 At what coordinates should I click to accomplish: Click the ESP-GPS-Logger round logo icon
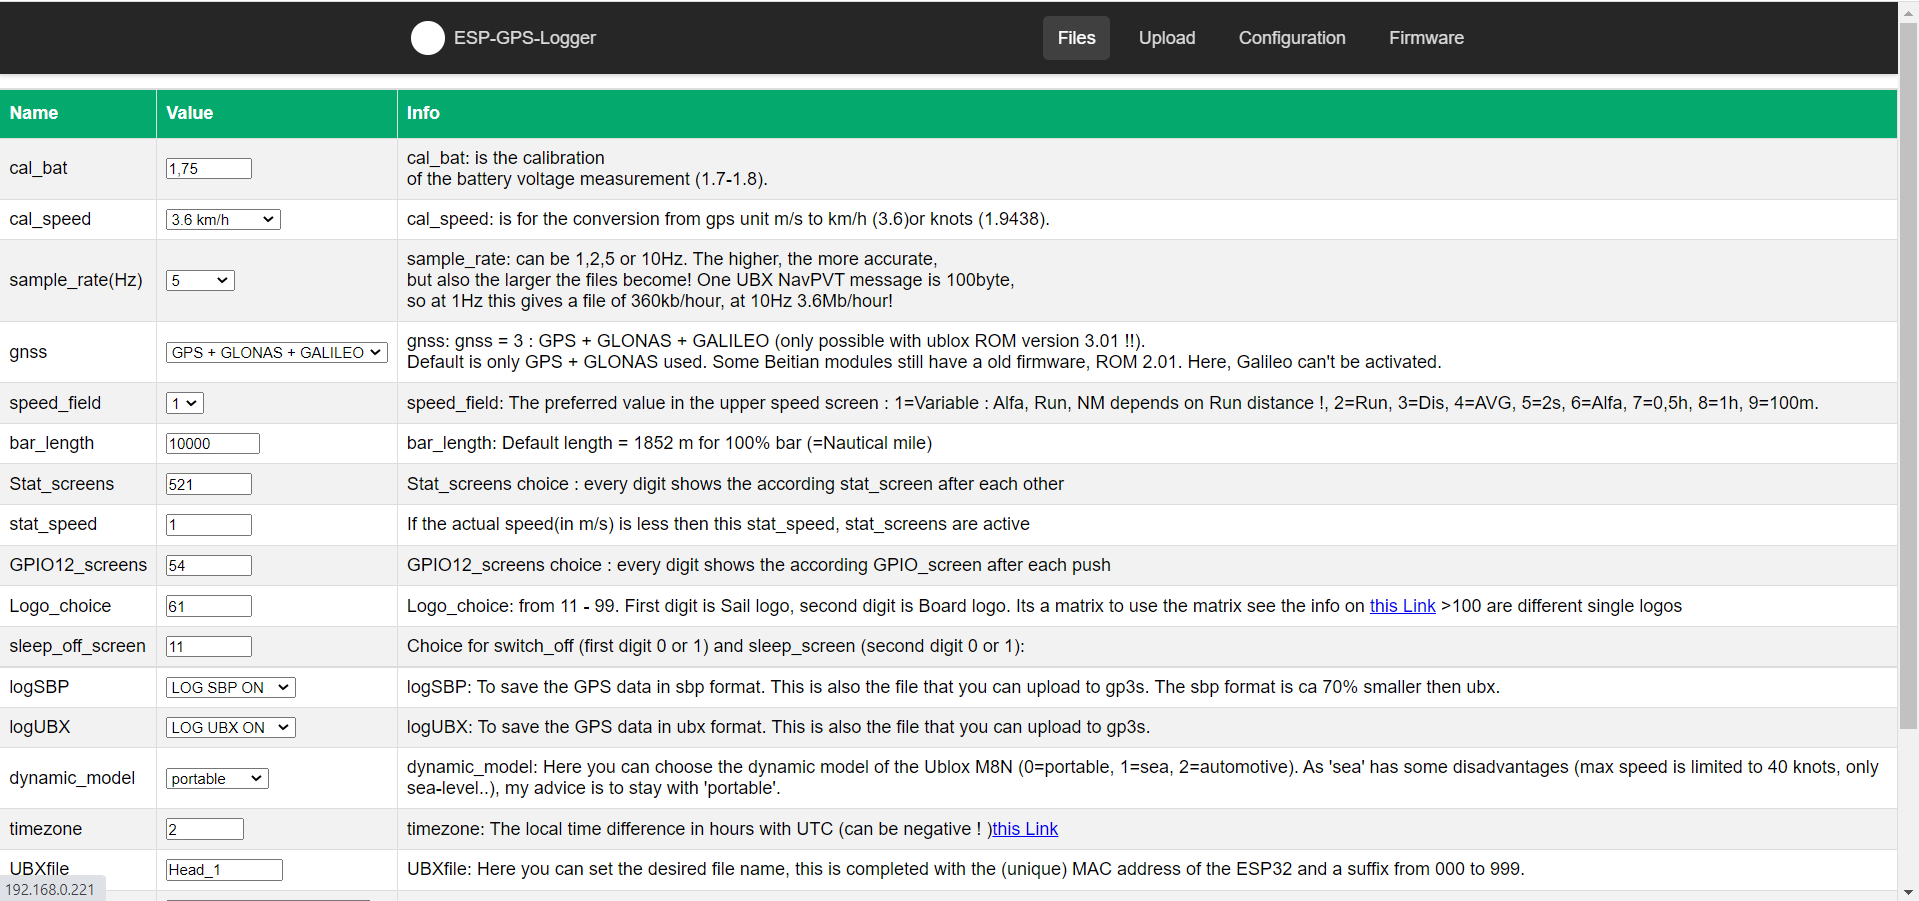[x=427, y=38]
